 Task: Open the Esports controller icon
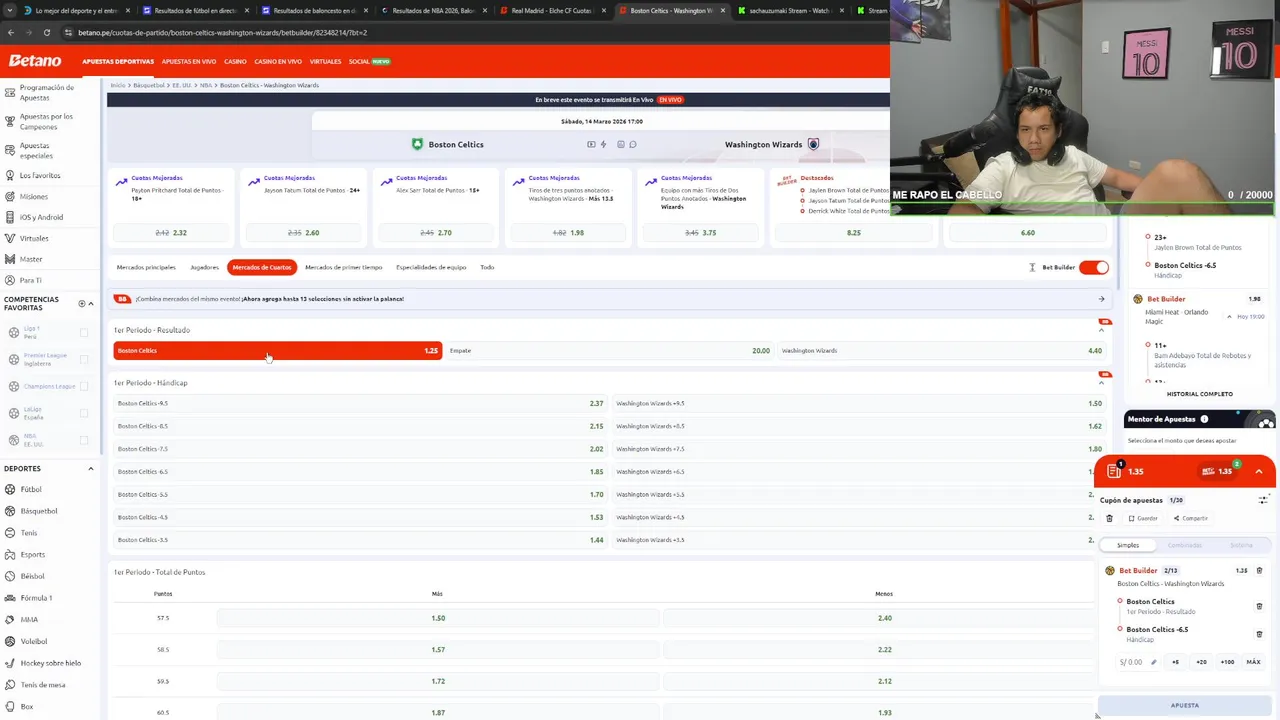[x=9, y=554]
